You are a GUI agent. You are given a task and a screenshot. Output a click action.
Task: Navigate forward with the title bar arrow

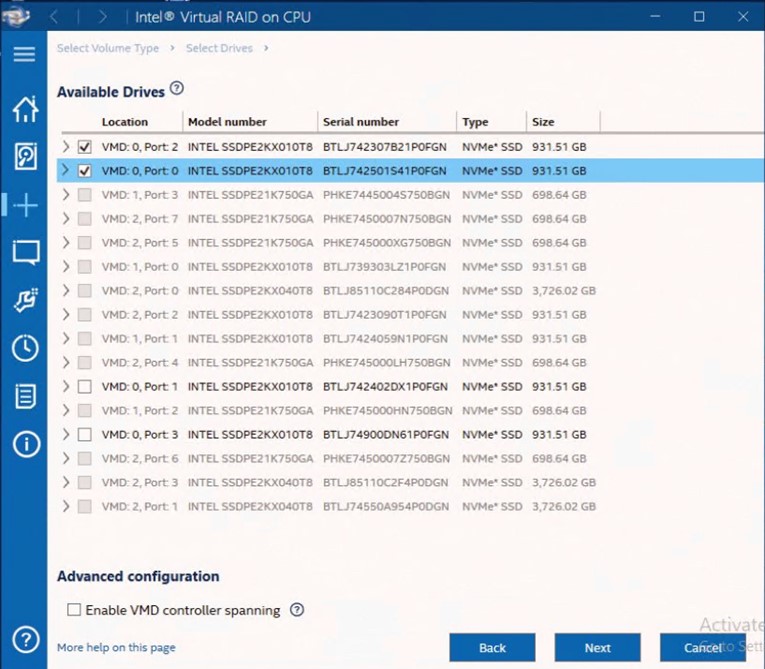point(102,17)
